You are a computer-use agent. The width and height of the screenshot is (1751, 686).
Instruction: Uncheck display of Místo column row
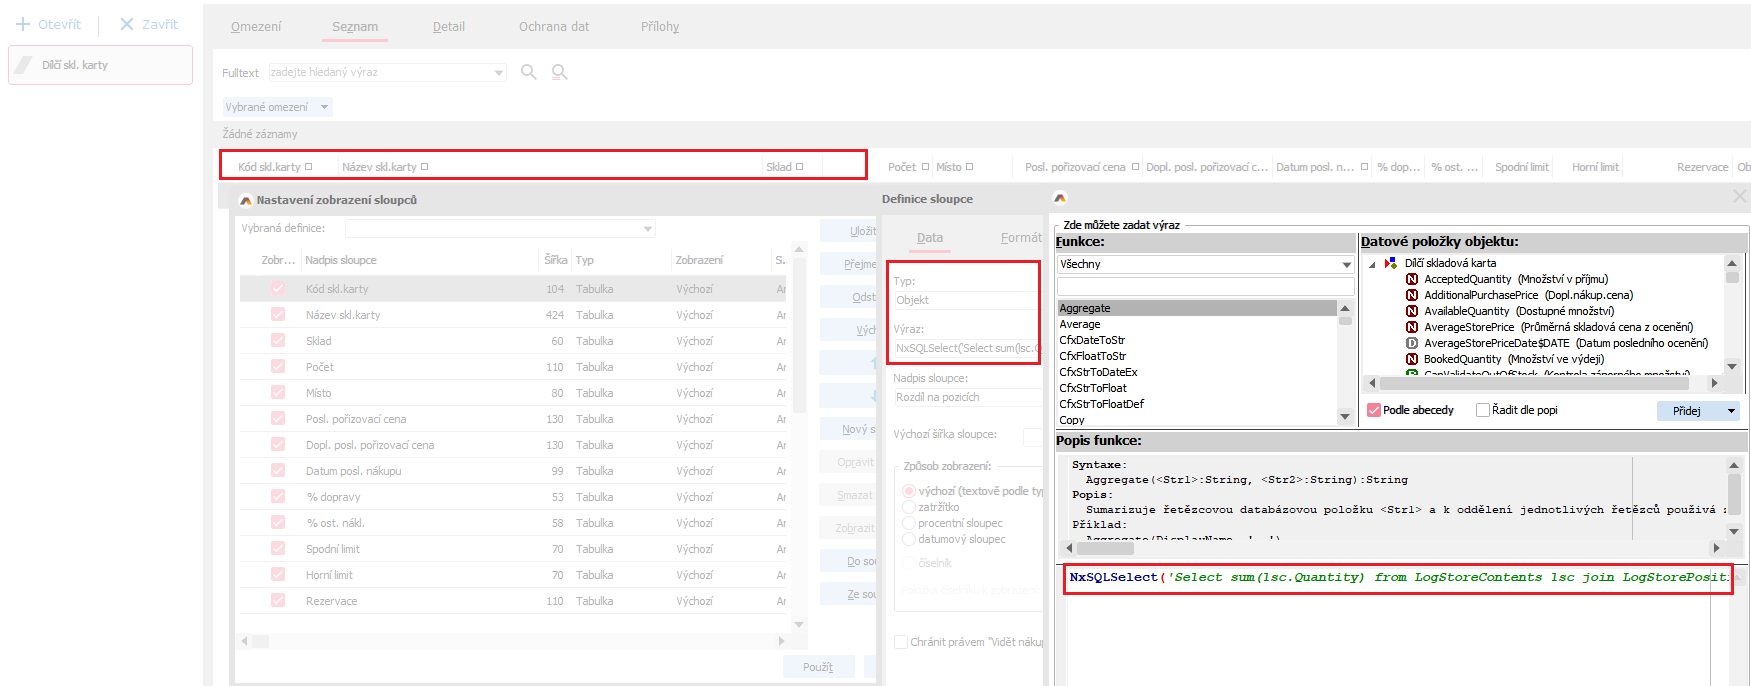tap(278, 393)
